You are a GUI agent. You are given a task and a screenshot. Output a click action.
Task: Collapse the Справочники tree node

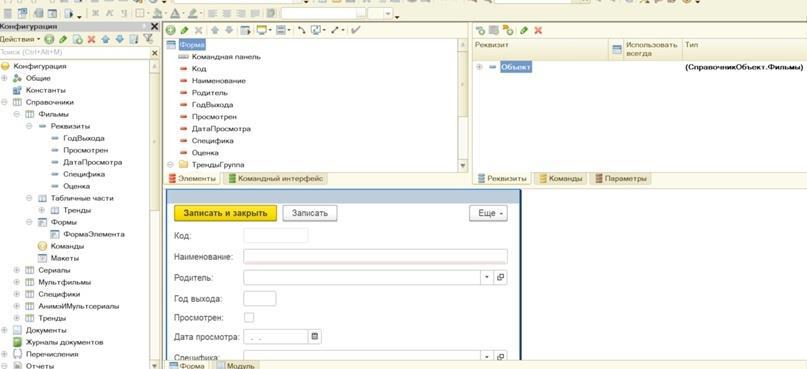[x=5, y=102]
